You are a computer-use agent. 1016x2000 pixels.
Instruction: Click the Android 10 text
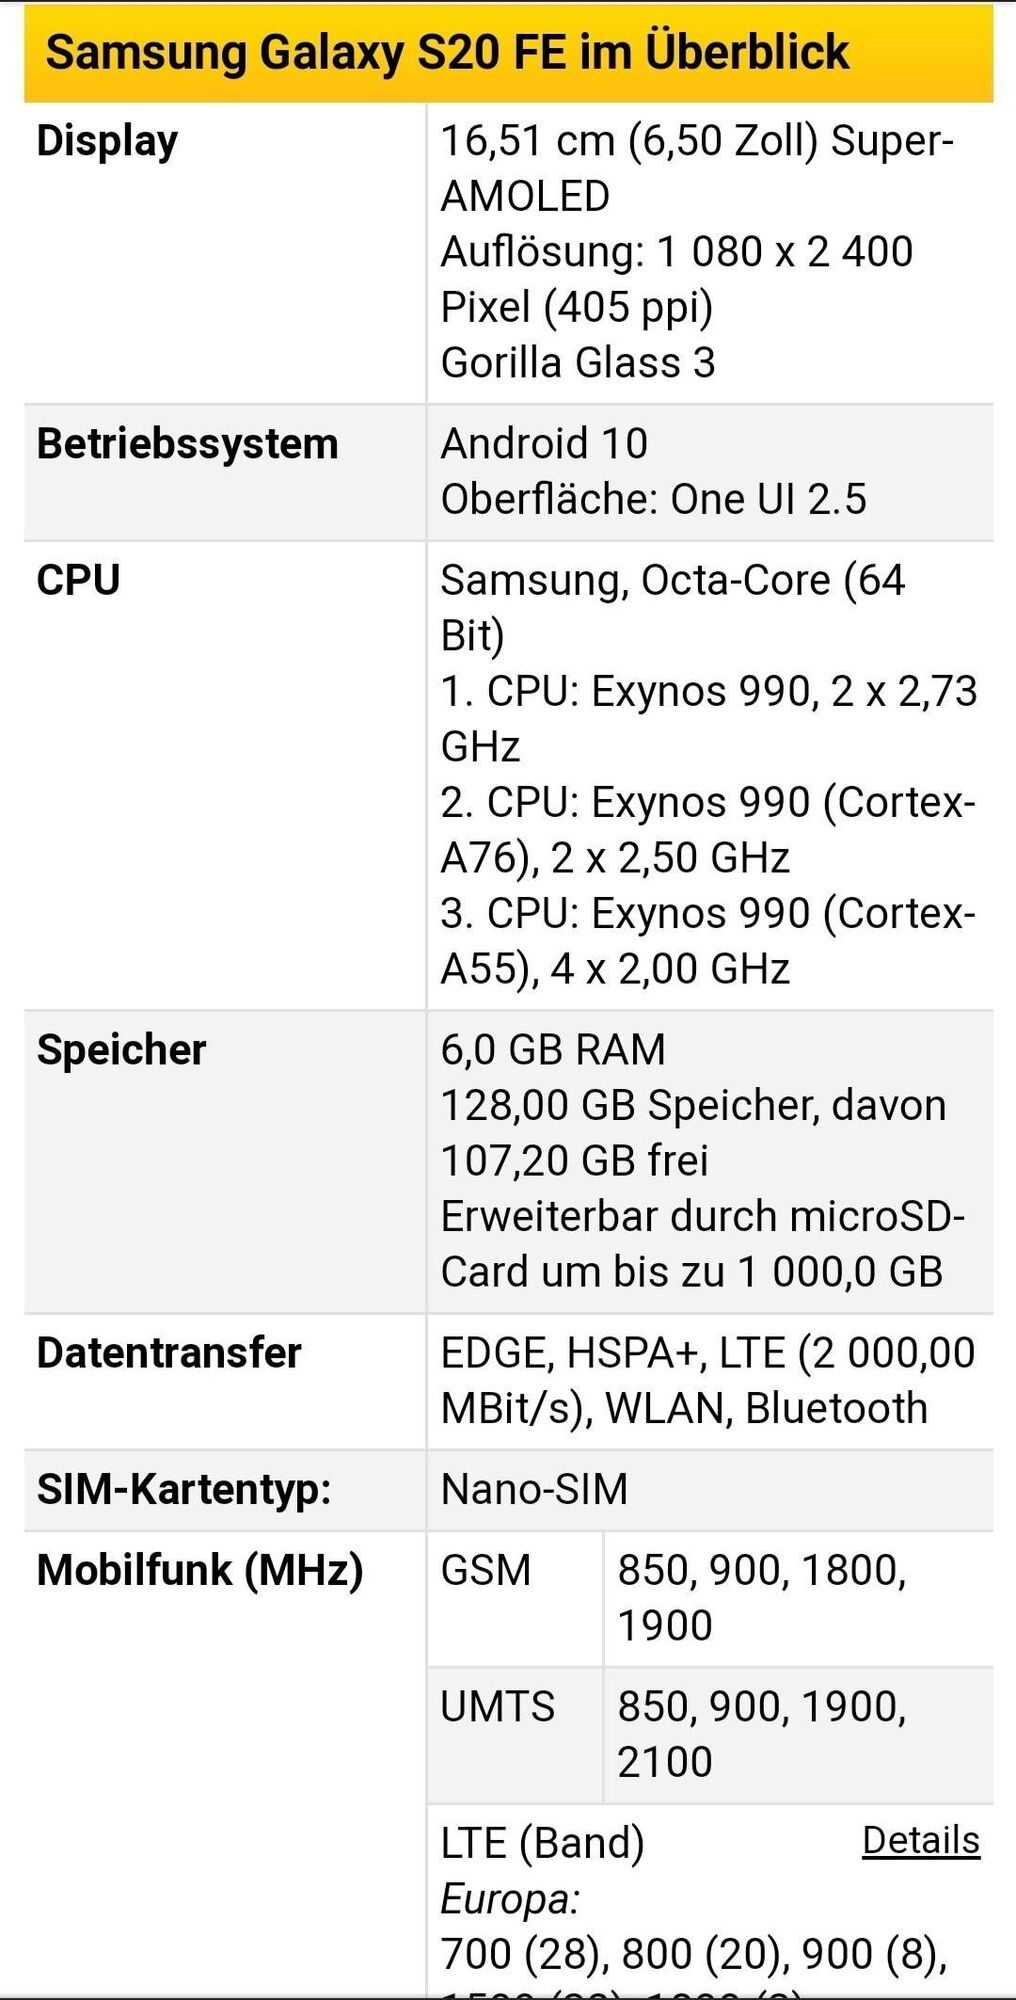click(544, 444)
